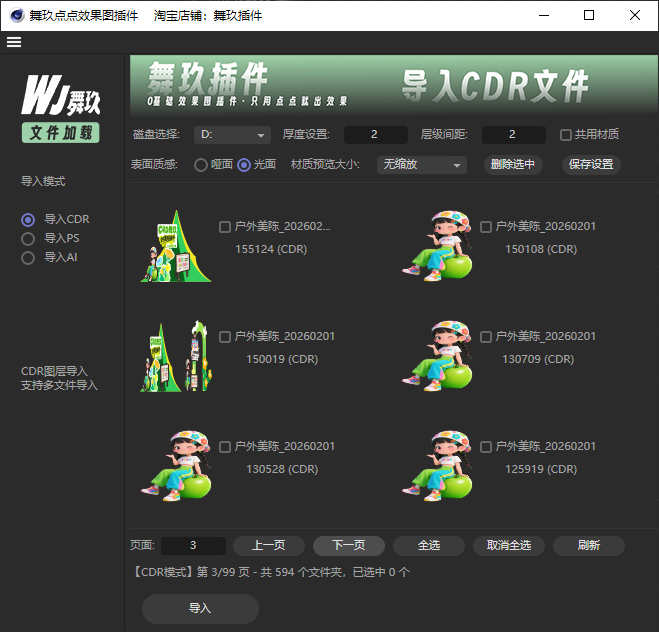Image resolution: width=659 pixels, height=632 pixels.
Task: Select 导入CDR import mode
Action: [x=28, y=220]
